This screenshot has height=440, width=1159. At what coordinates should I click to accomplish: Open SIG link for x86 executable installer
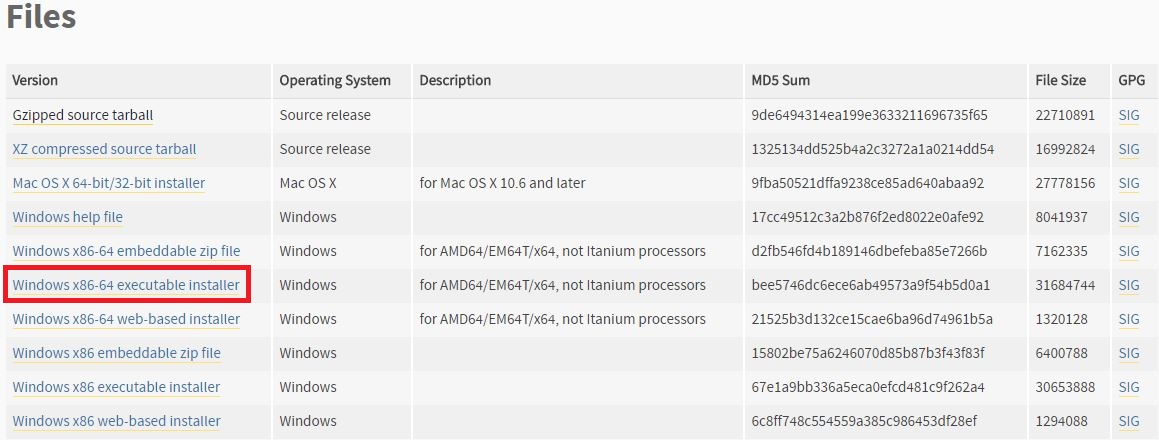(1129, 387)
